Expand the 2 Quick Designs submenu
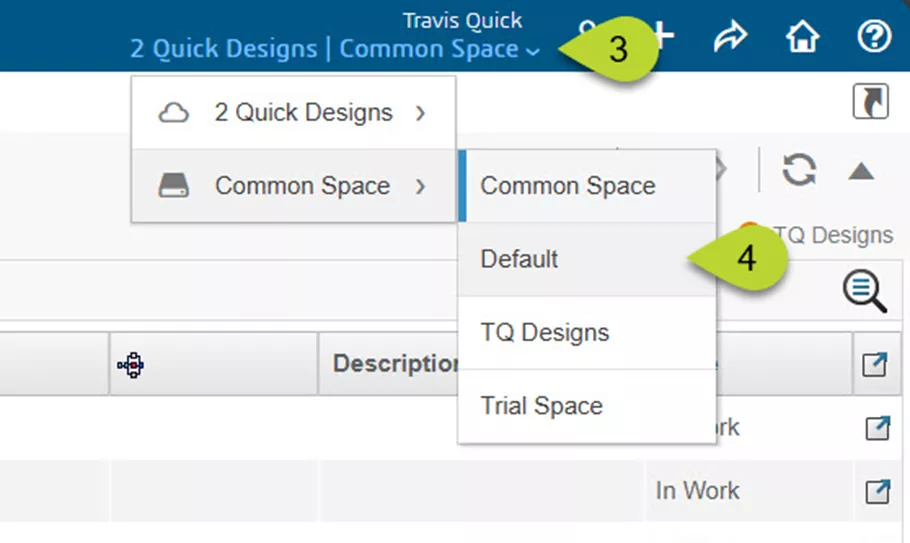This screenshot has height=543, width=910. pyautogui.click(x=294, y=113)
